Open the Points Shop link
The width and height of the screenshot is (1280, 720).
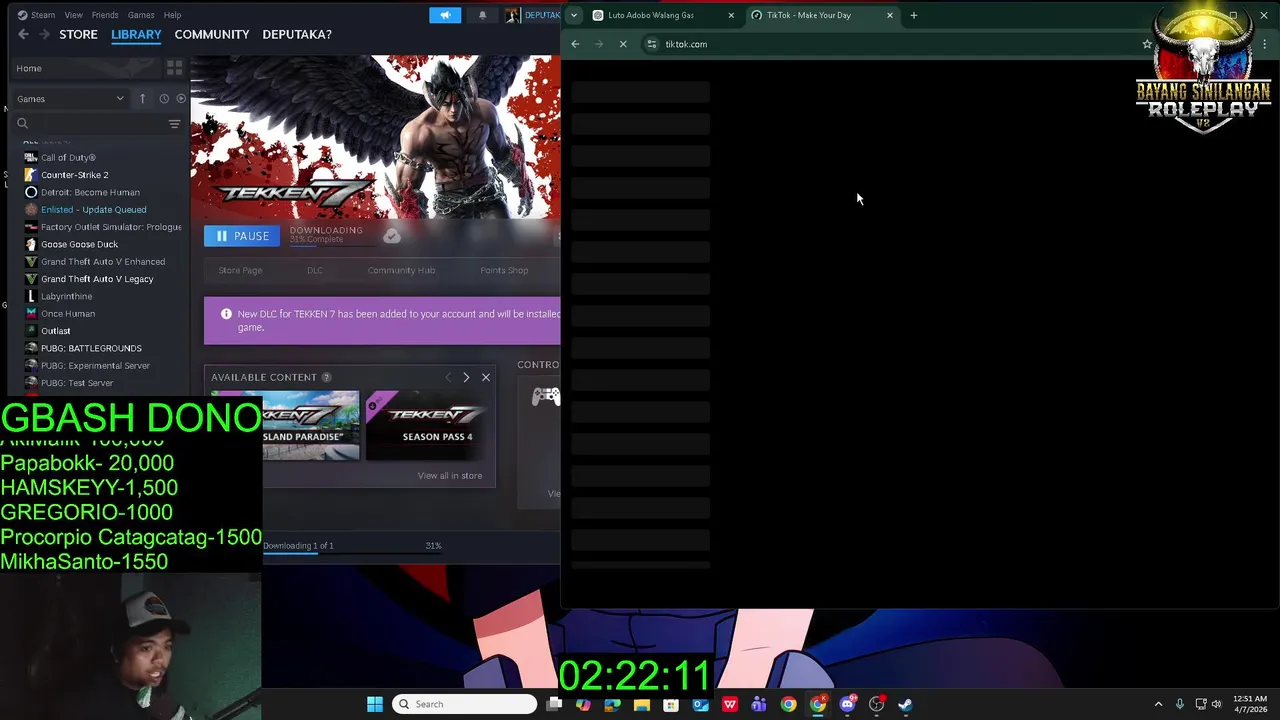pyautogui.click(x=504, y=270)
